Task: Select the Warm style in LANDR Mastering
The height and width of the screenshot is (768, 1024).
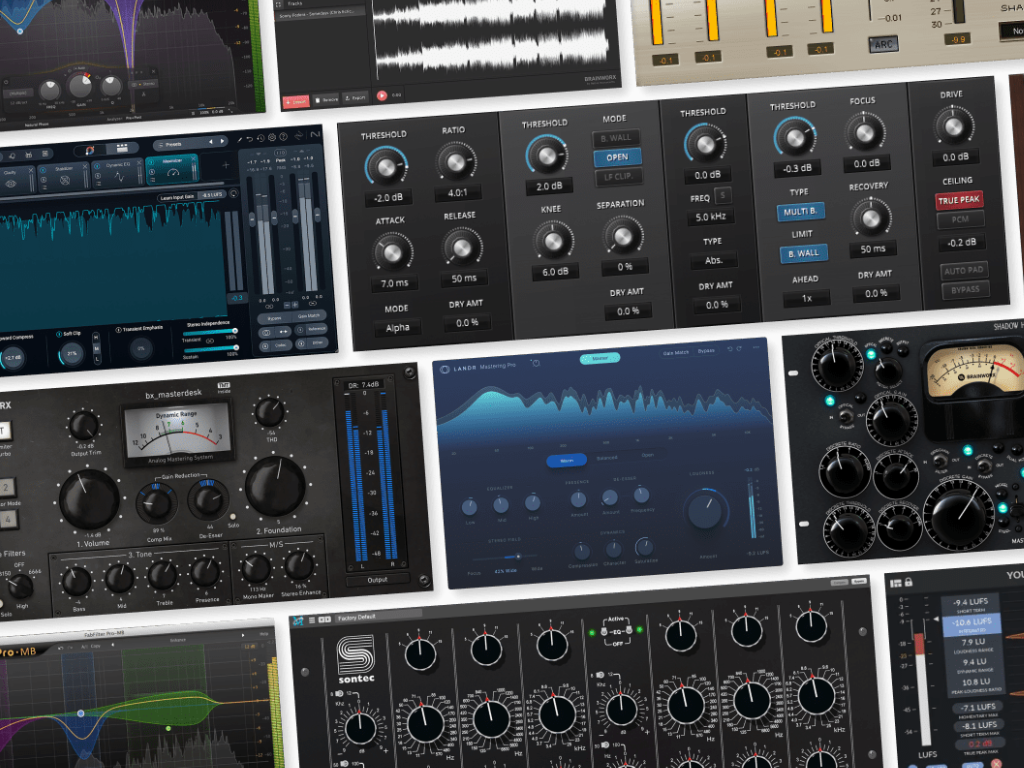Action: point(565,461)
